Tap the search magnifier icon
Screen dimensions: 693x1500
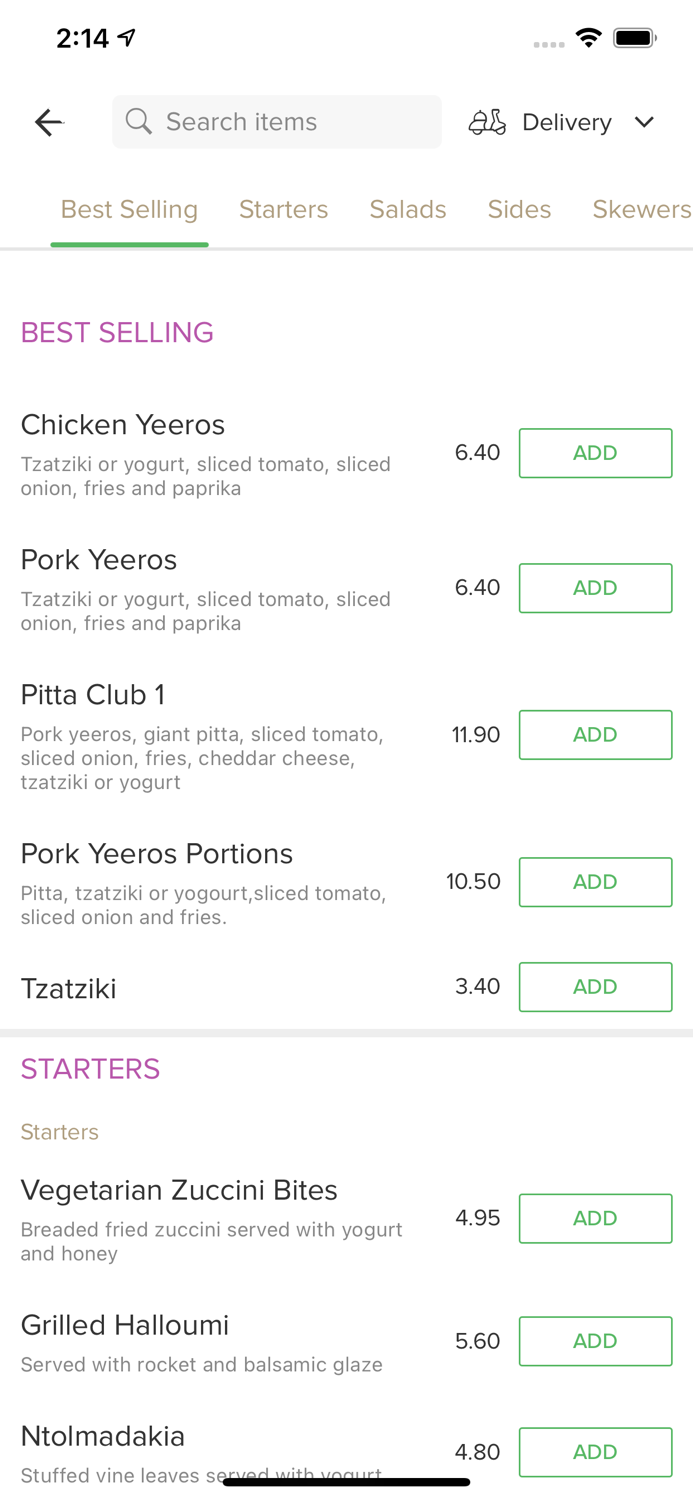pyautogui.click(x=139, y=122)
